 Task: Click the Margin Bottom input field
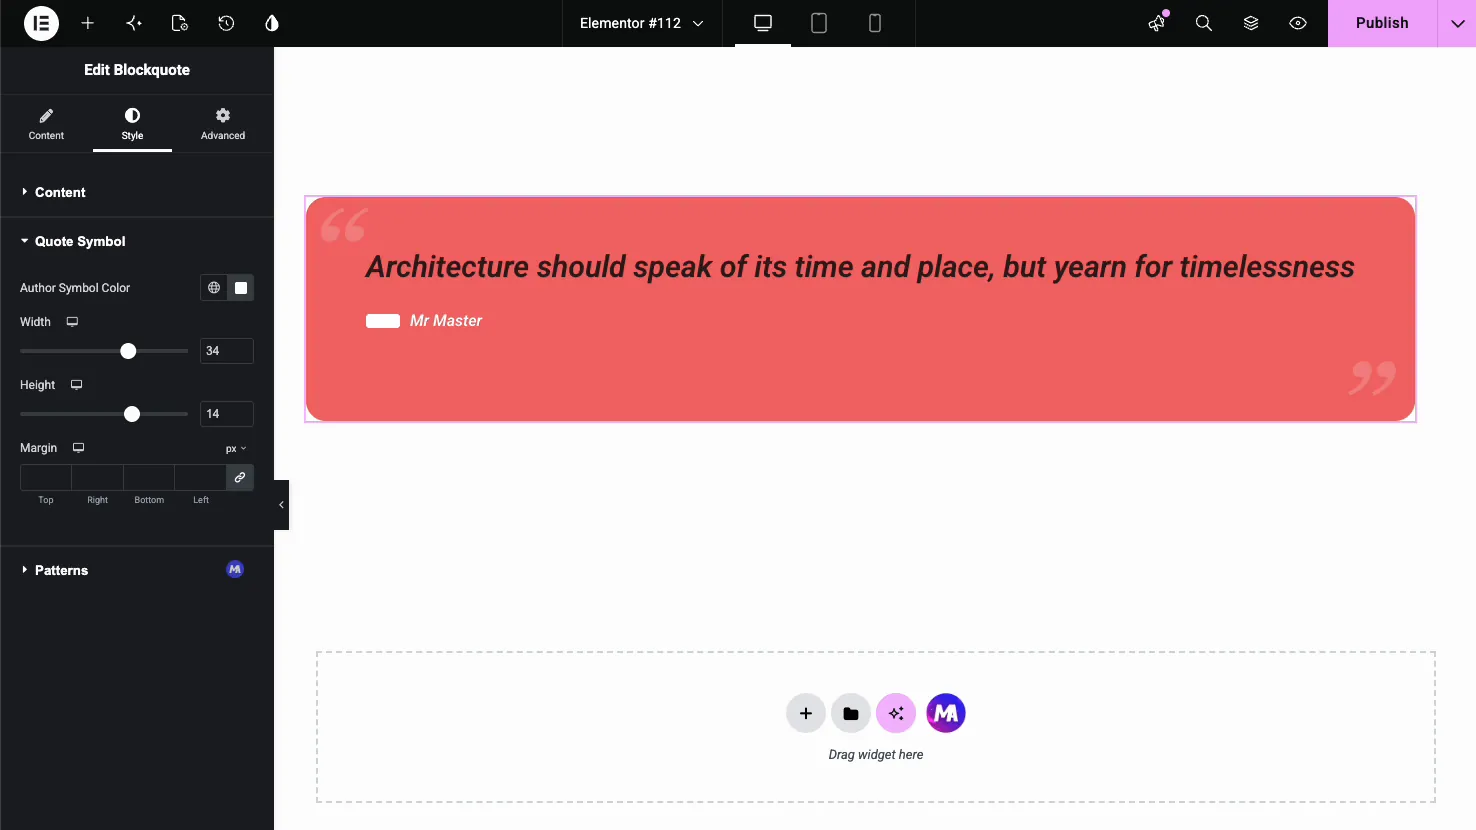point(149,478)
